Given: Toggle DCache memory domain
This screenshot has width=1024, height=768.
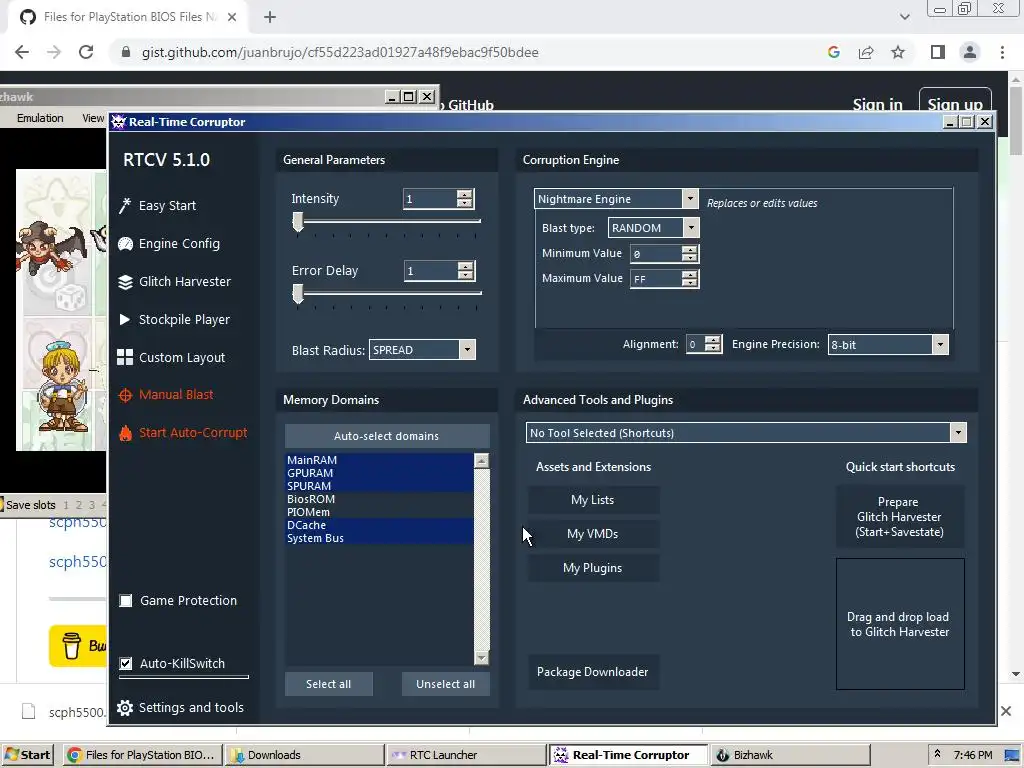Looking at the screenshot, I should point(379,525).
